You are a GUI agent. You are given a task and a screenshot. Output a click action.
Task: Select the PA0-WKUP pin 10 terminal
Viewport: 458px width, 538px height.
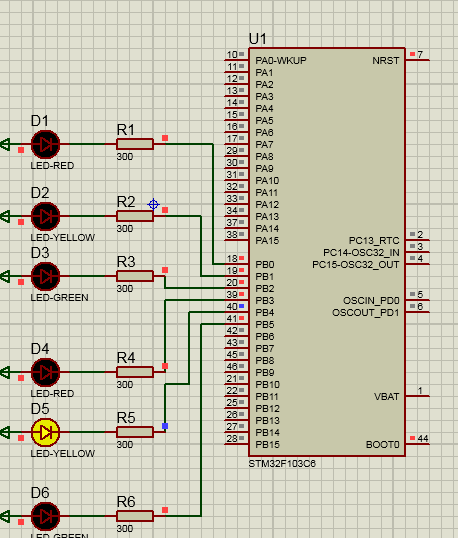(236, 60)
